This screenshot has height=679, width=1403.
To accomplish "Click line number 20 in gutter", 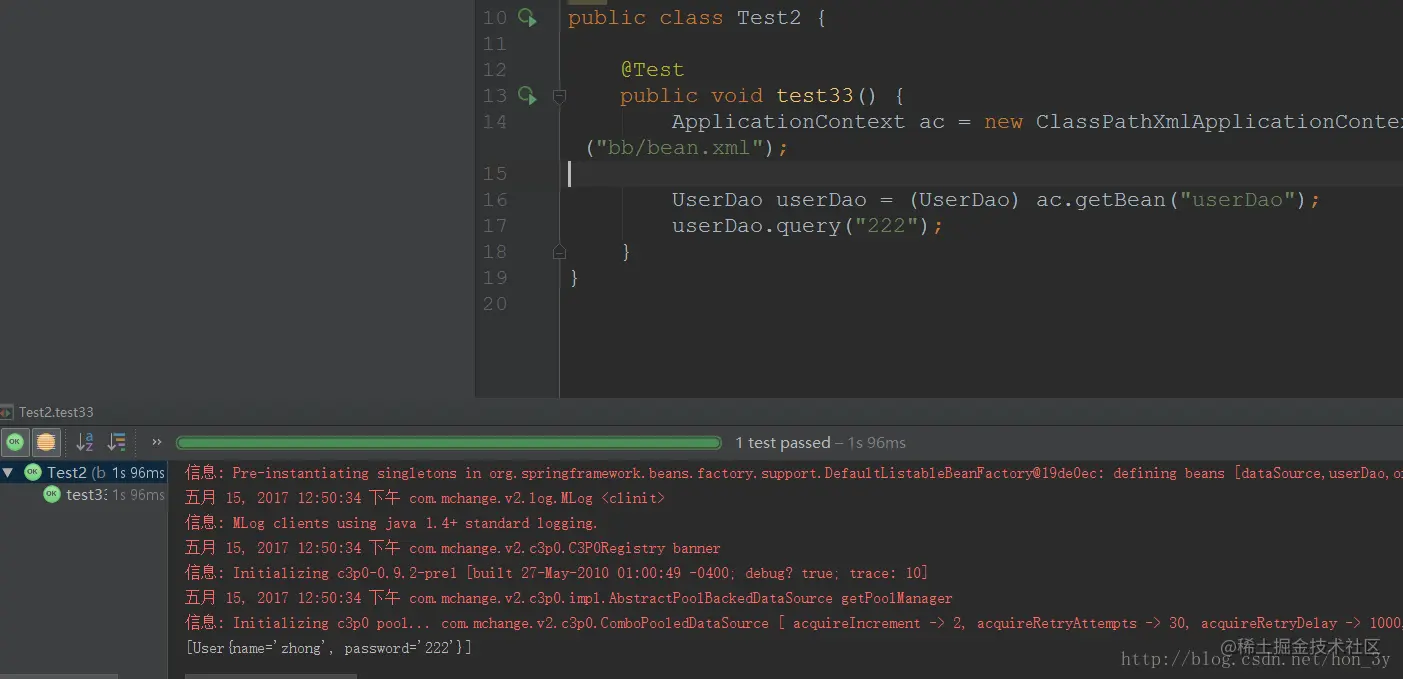I will point(495,304).
